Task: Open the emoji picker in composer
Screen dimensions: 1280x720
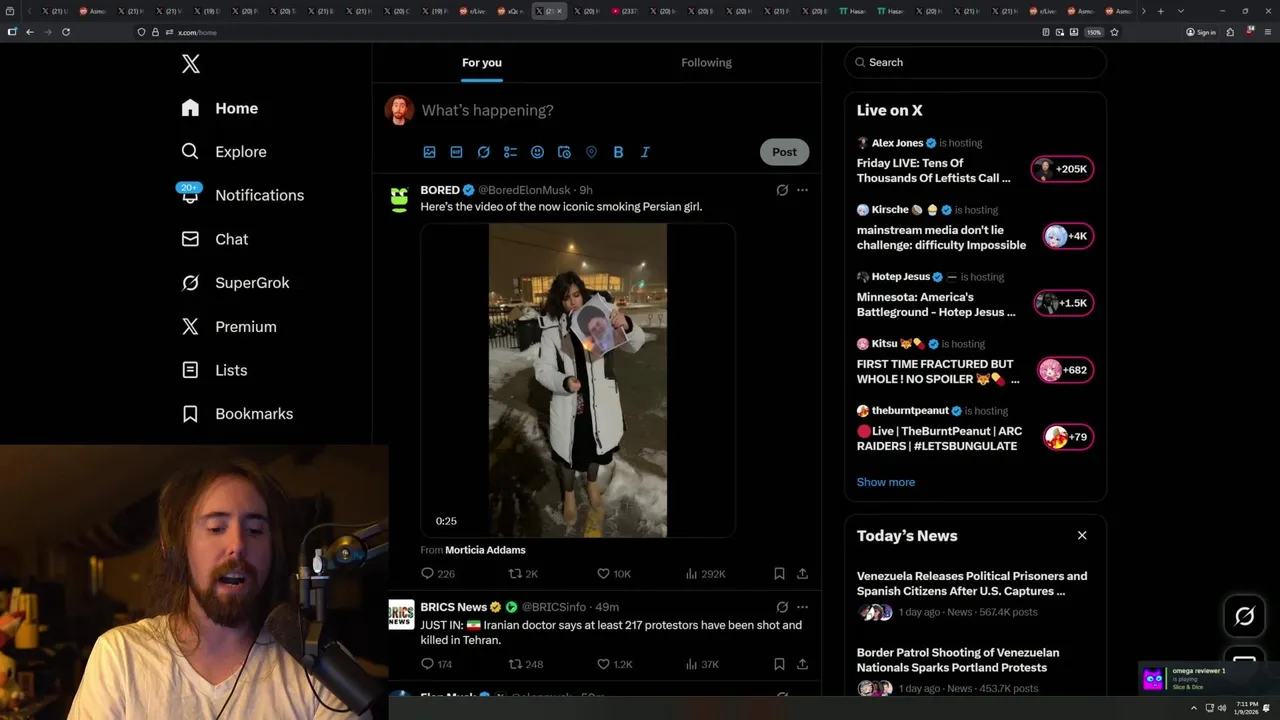Action: pos(537,152)
